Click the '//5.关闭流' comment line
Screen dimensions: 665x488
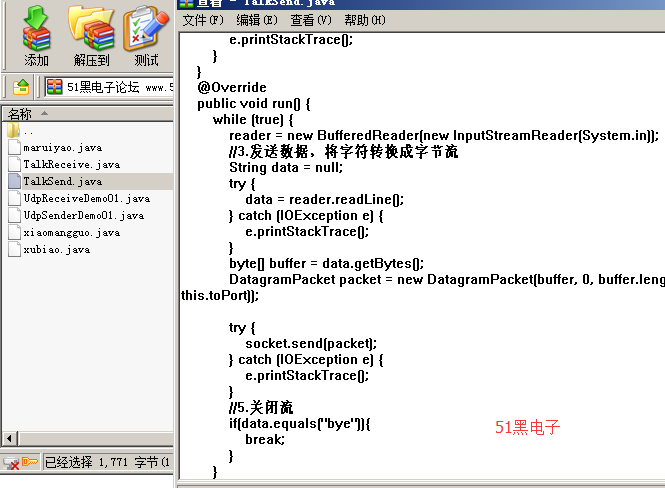[261, 407]
